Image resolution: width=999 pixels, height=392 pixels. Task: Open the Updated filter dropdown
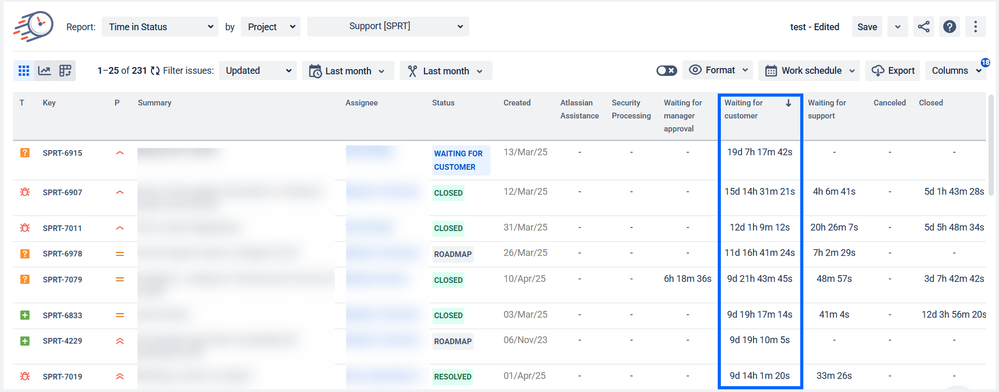click(258, 71)
